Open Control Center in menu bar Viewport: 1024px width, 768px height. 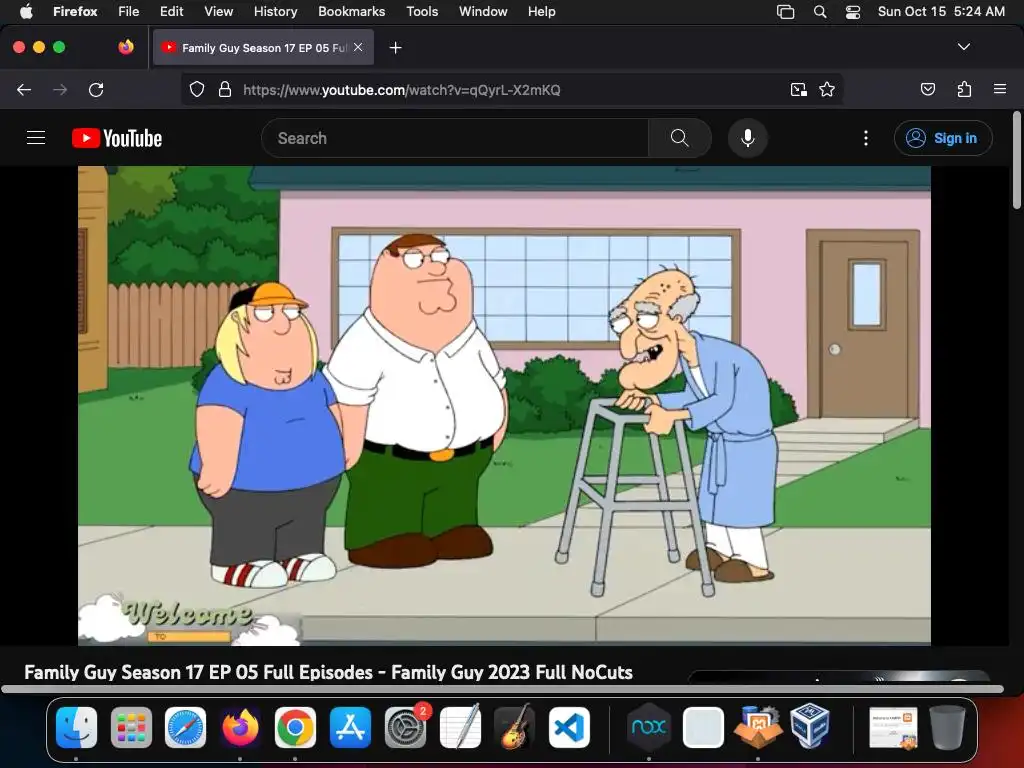852,12
